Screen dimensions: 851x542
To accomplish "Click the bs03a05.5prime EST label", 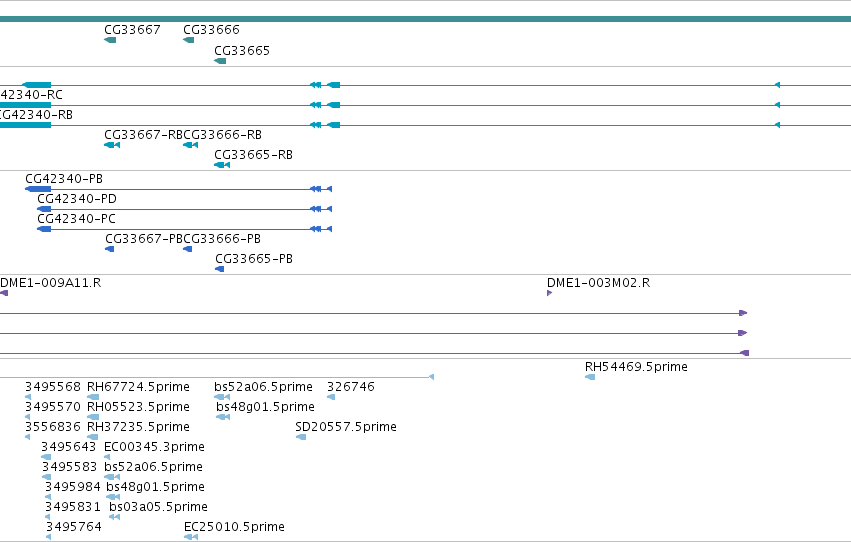I will (158, 507).
